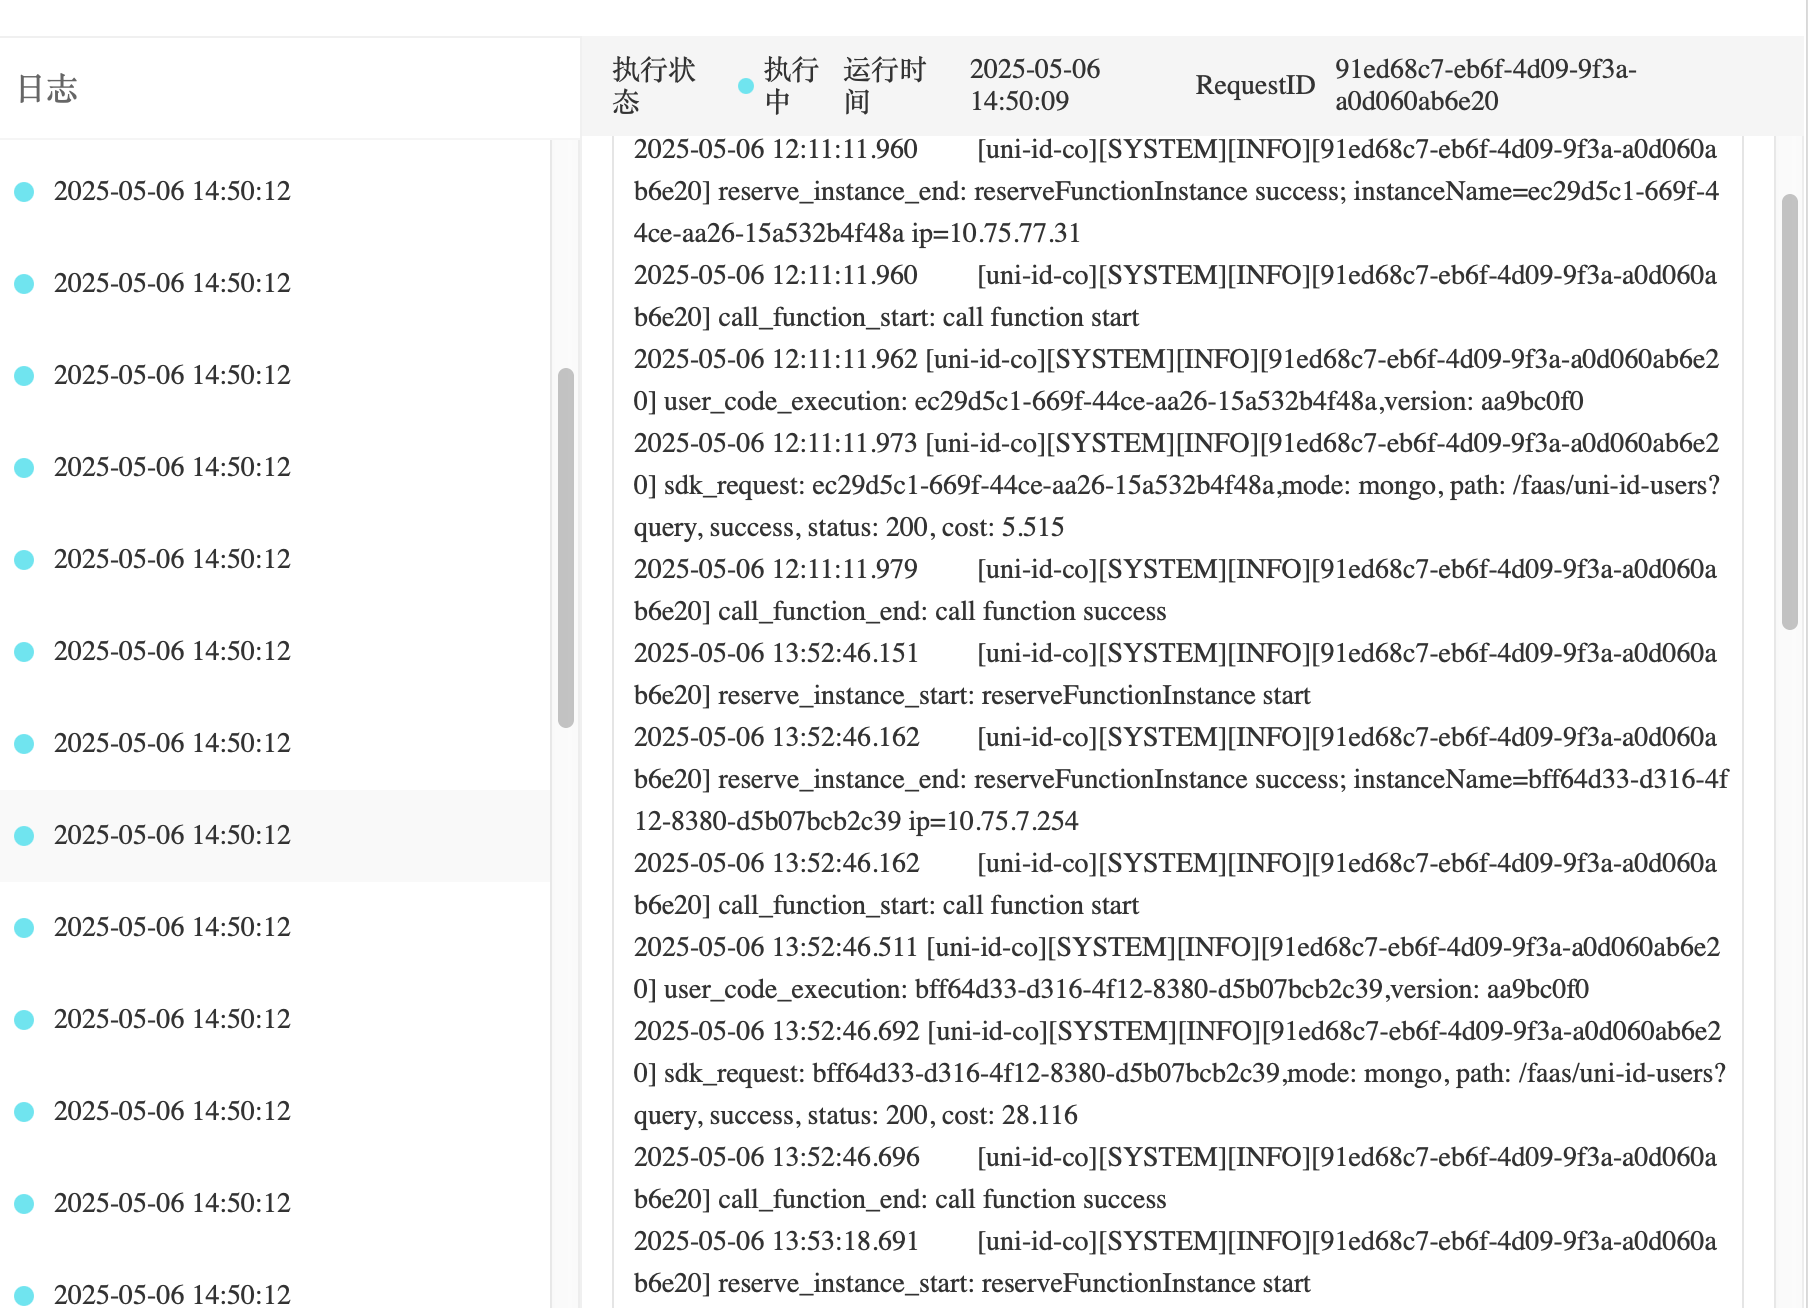Click the 执行状态 label in header
Screen dimensions: 1808x1308
pyautogui.click(x=654, y=85)
